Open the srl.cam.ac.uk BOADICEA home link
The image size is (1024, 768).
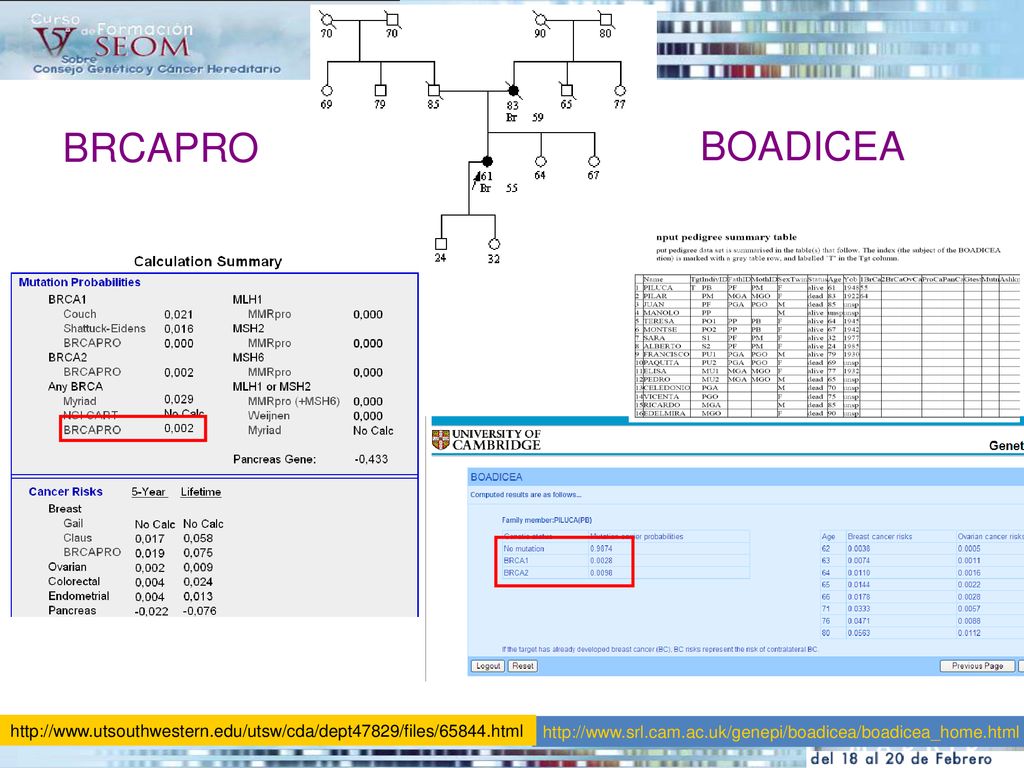click(x=780, y=732)
